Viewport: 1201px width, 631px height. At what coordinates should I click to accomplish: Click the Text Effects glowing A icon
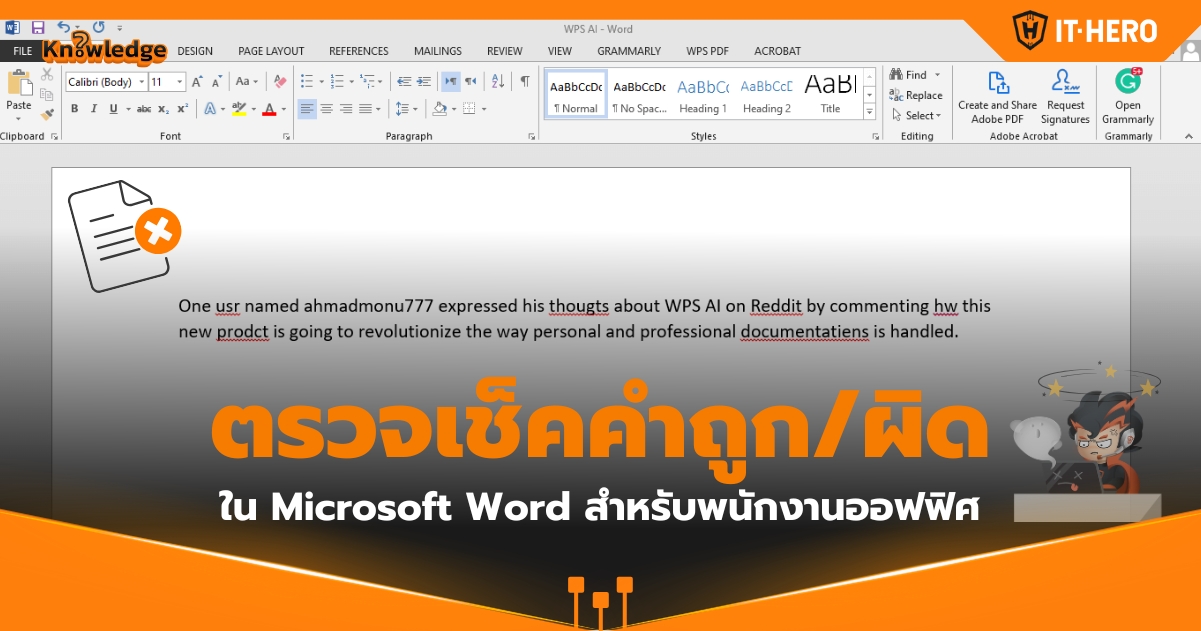[209, 109]
